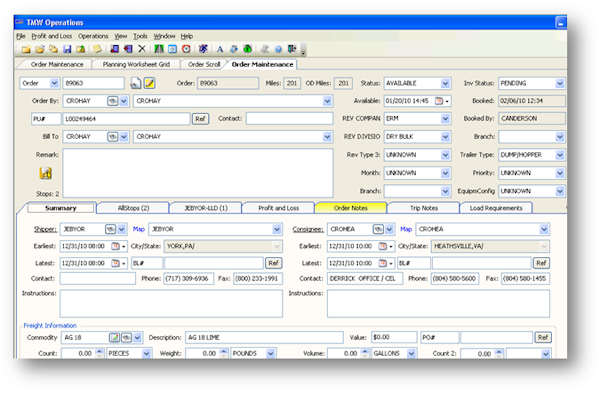Click the green money bag toolbar icon
The image size is (600, 394).
pos(248,49)
